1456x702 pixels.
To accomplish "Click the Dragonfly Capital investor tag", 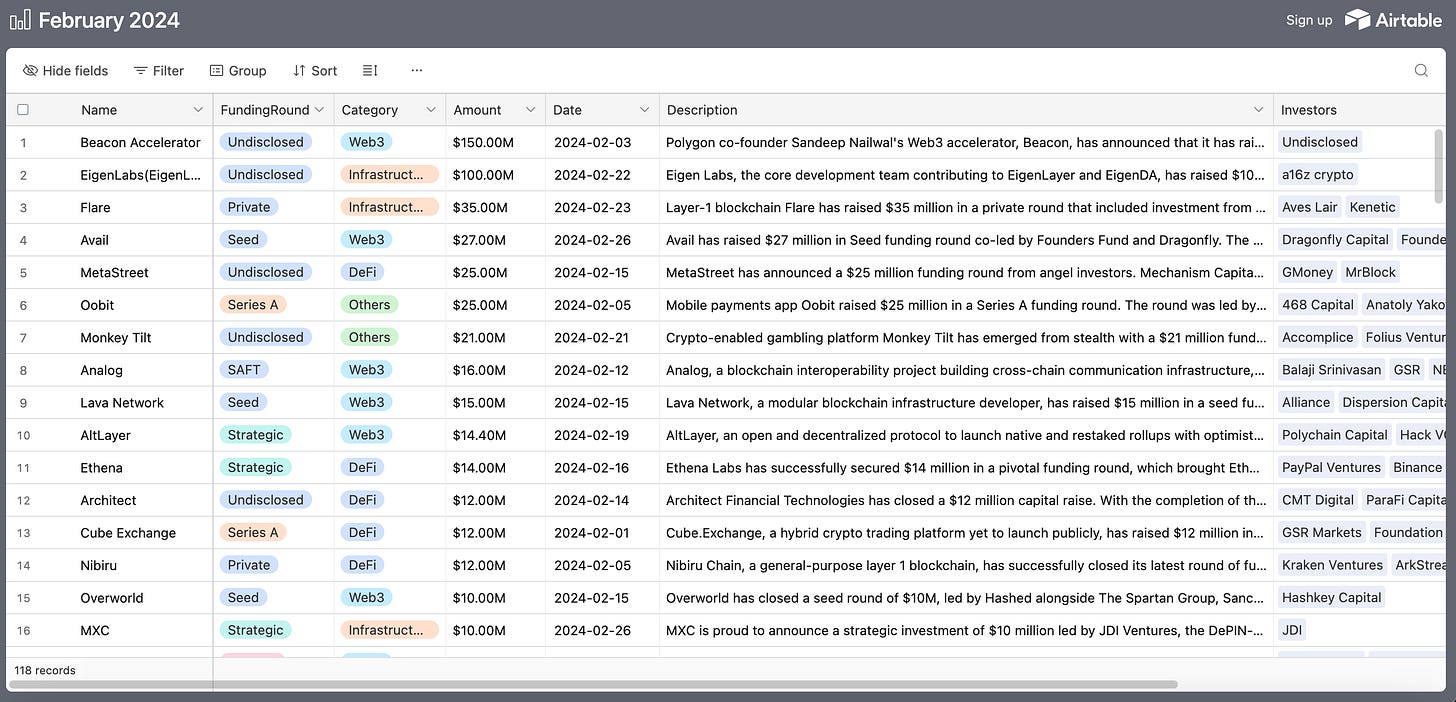I will pos(1335,239).
